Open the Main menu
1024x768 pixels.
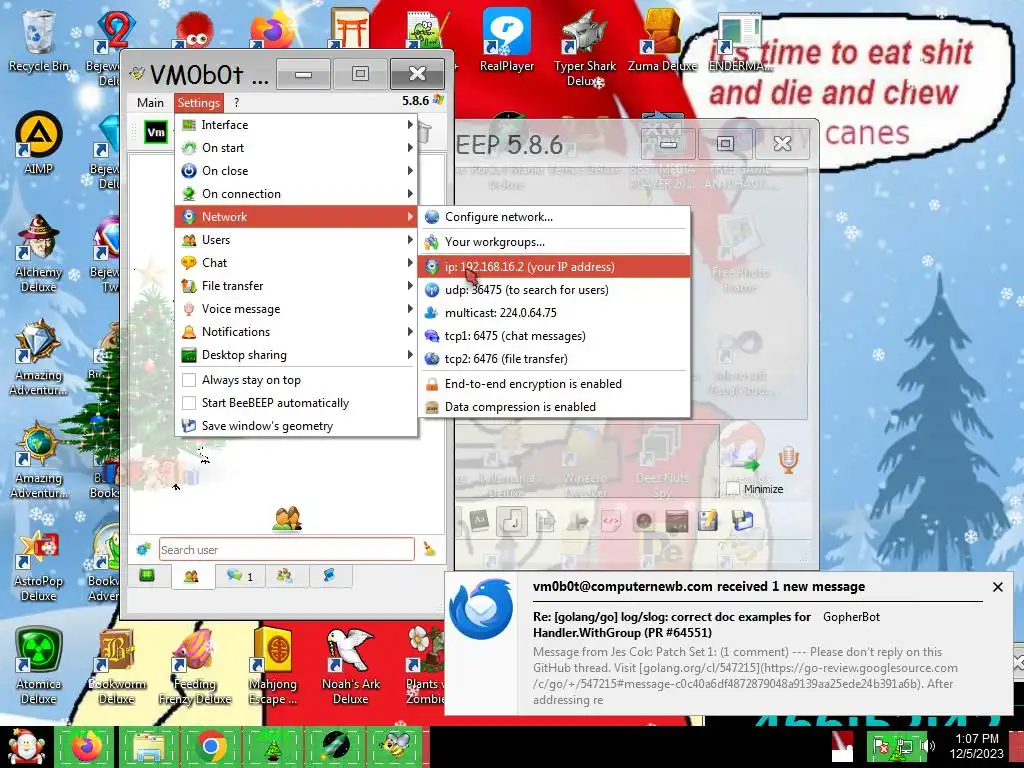click(x=150, y=103)
